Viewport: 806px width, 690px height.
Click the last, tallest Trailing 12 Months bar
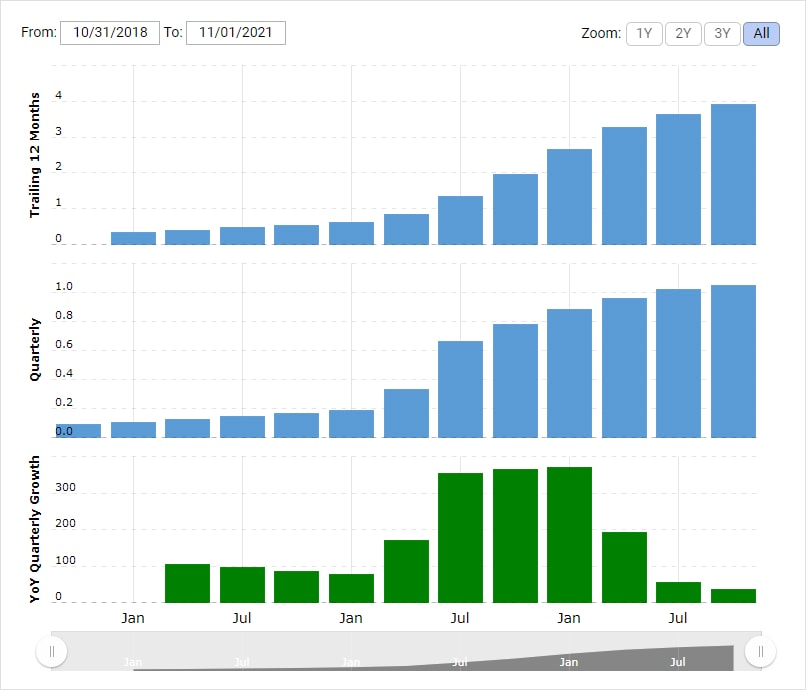click(733, 174)
